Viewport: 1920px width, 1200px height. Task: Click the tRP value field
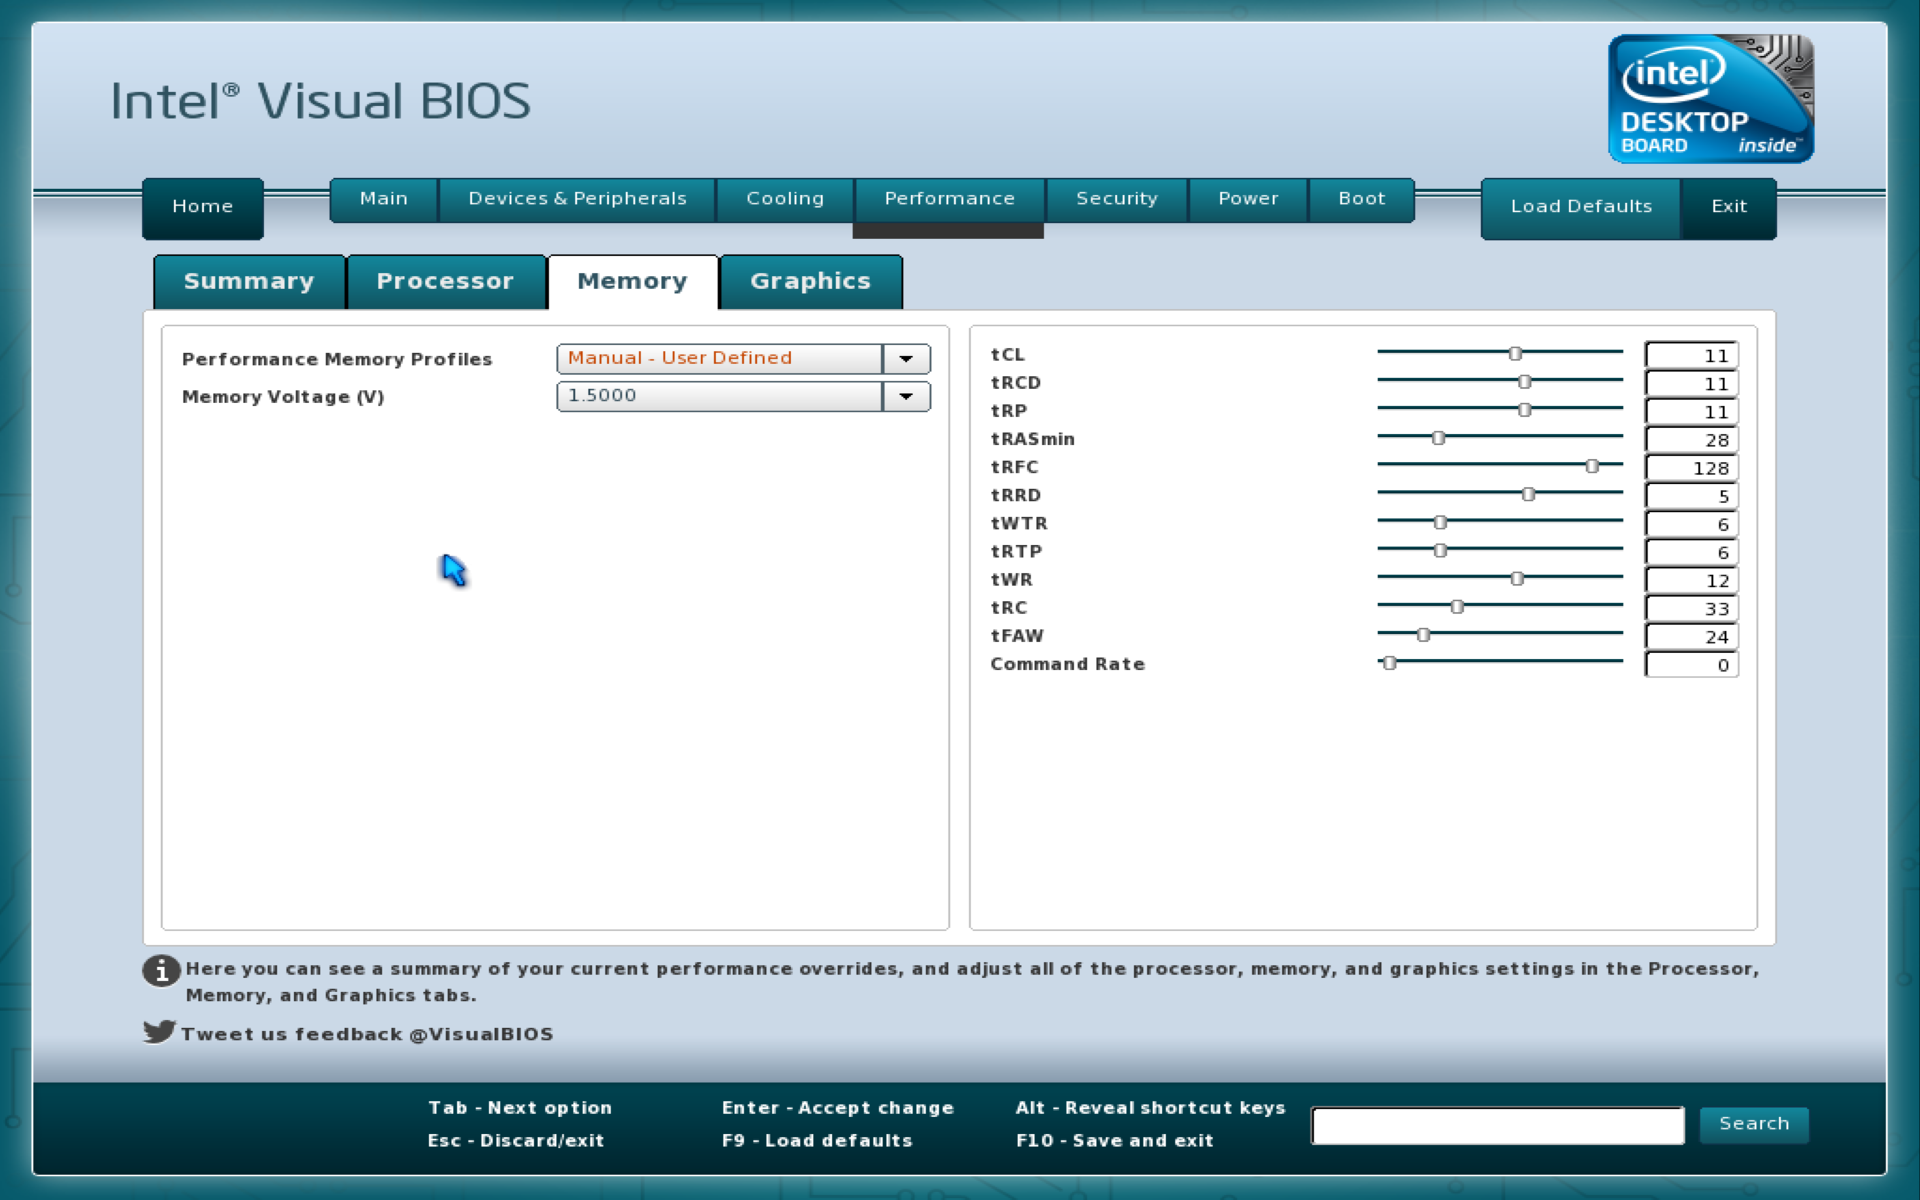point(1692,411)
